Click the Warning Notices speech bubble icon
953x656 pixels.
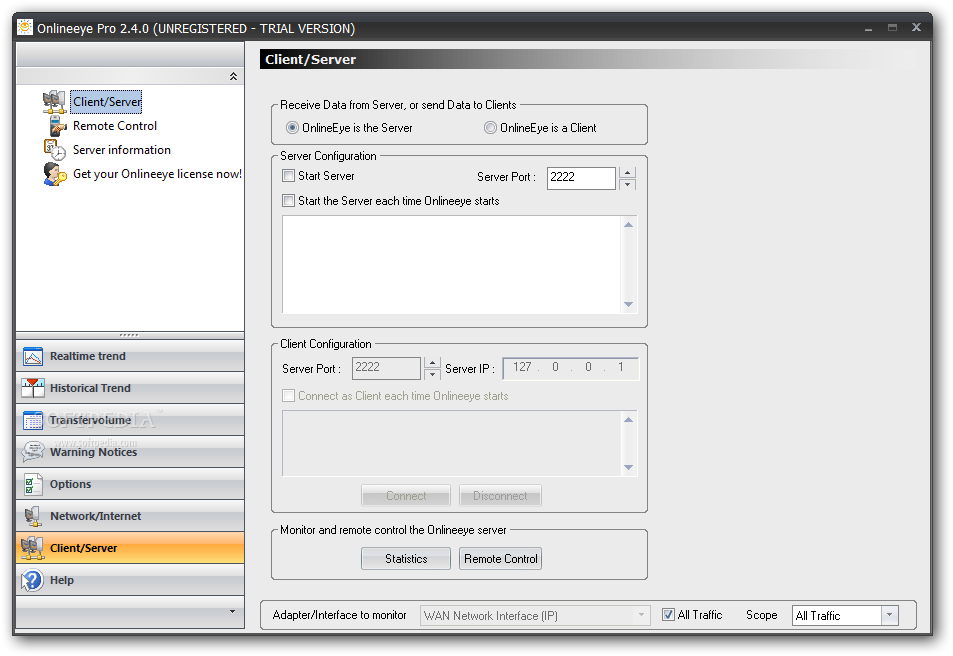pos(33,452)
